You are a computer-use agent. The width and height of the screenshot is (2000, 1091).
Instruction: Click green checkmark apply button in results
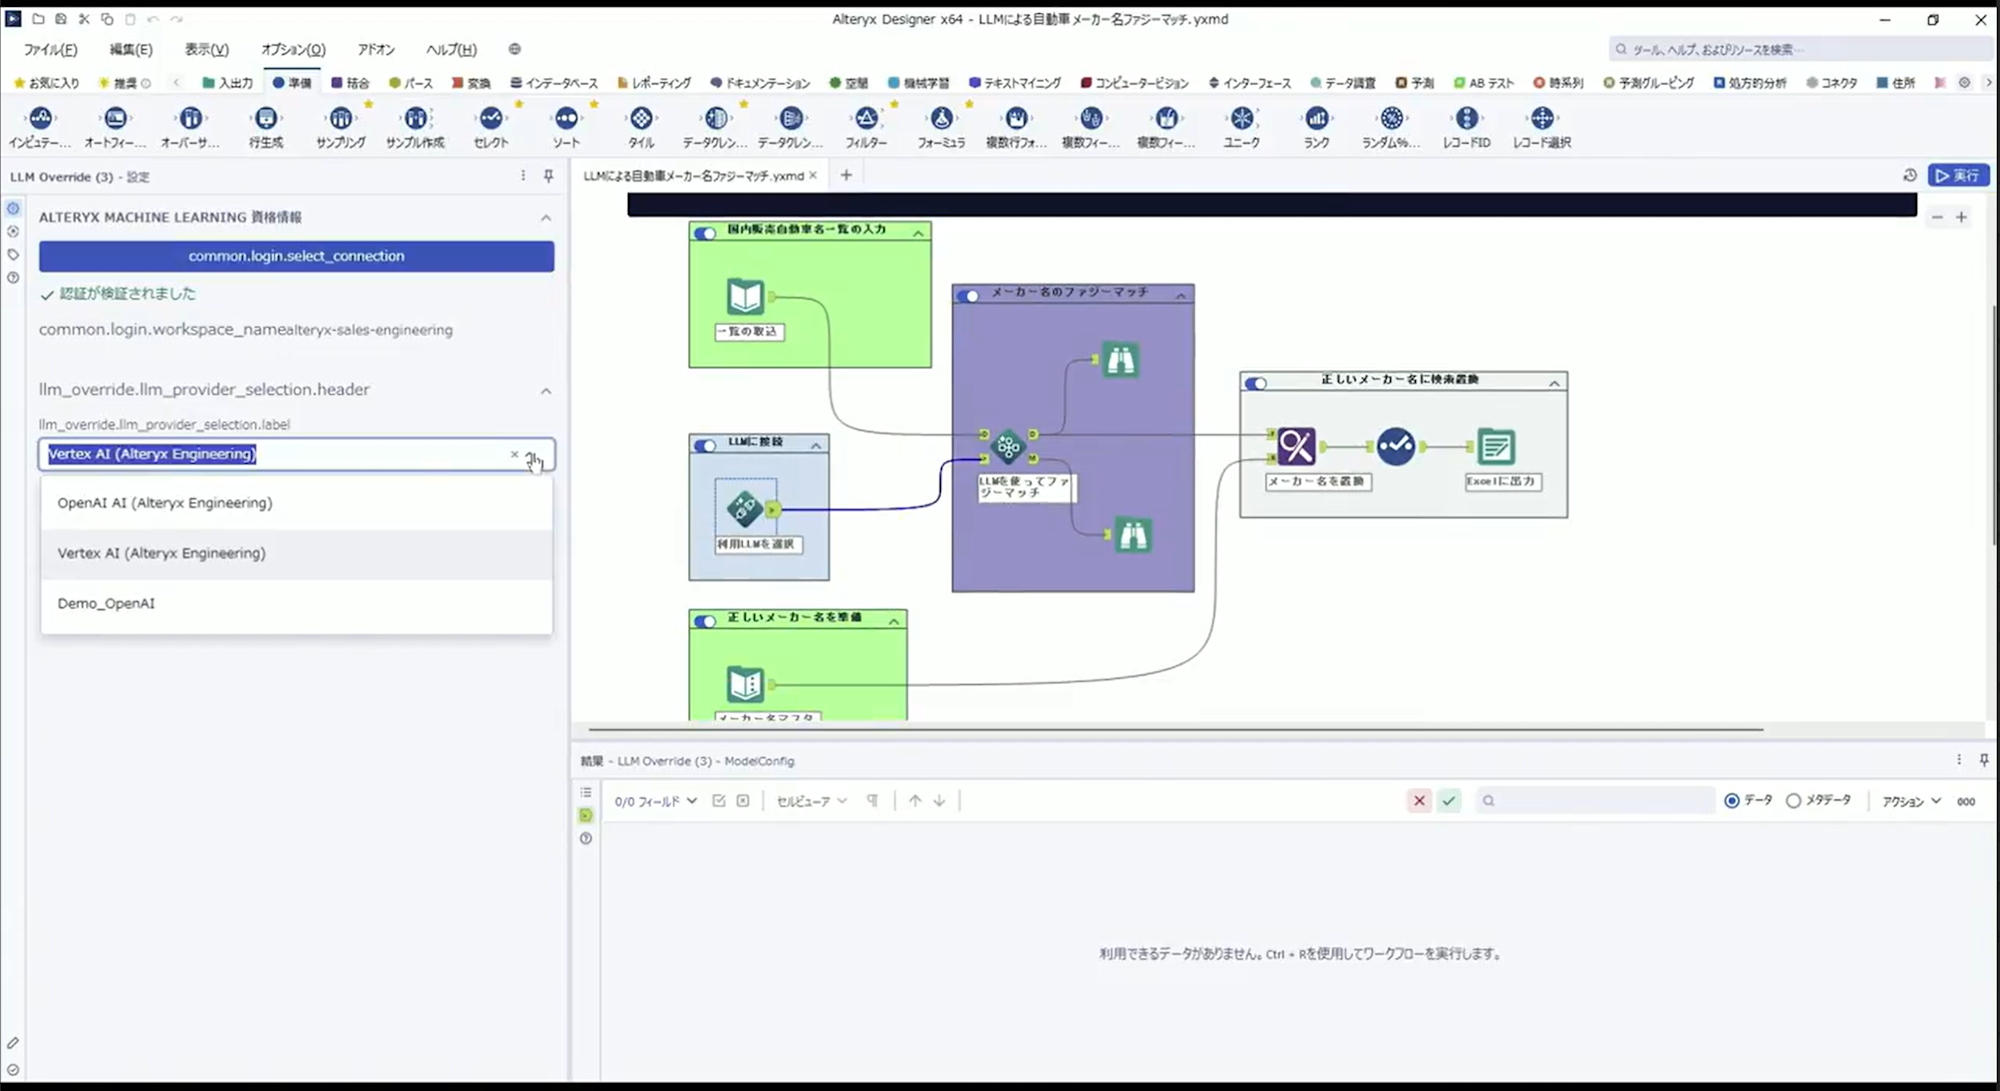tap(1449, 801)
